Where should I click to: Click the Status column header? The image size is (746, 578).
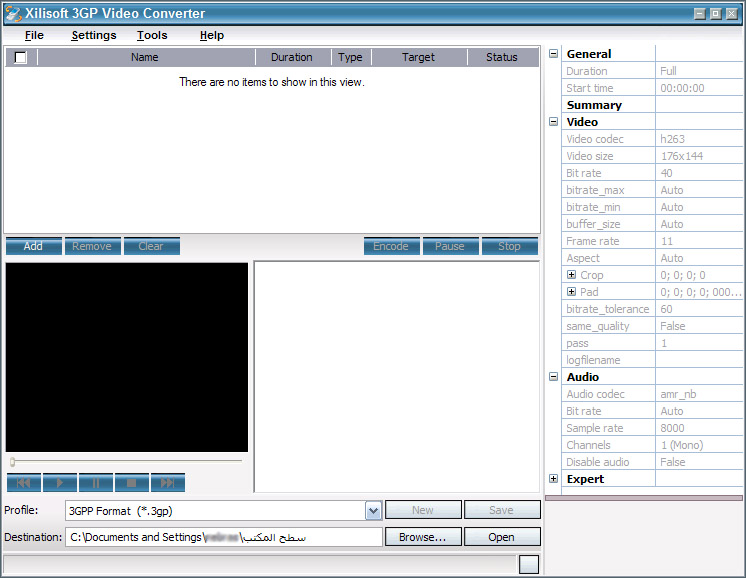click(502, 58)
